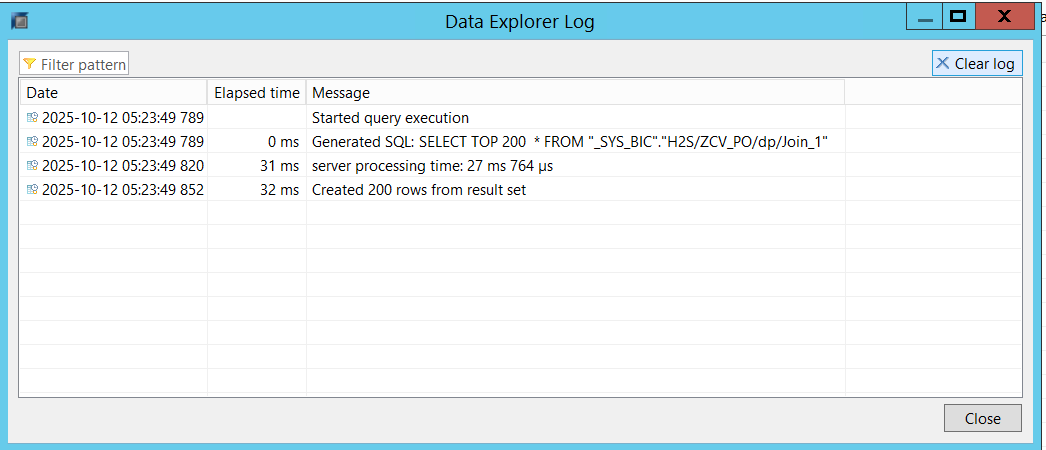1046x450 pixels.
Task: Select the Created 200 rows from result set message
Action: coord(419,190)
